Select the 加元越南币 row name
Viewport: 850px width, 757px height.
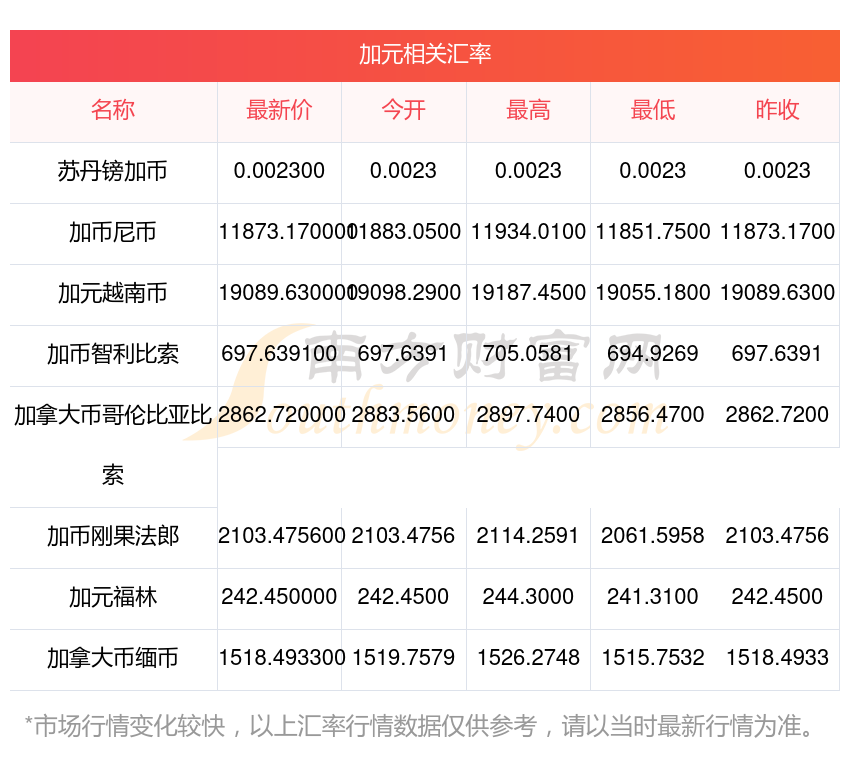point(113,293)
